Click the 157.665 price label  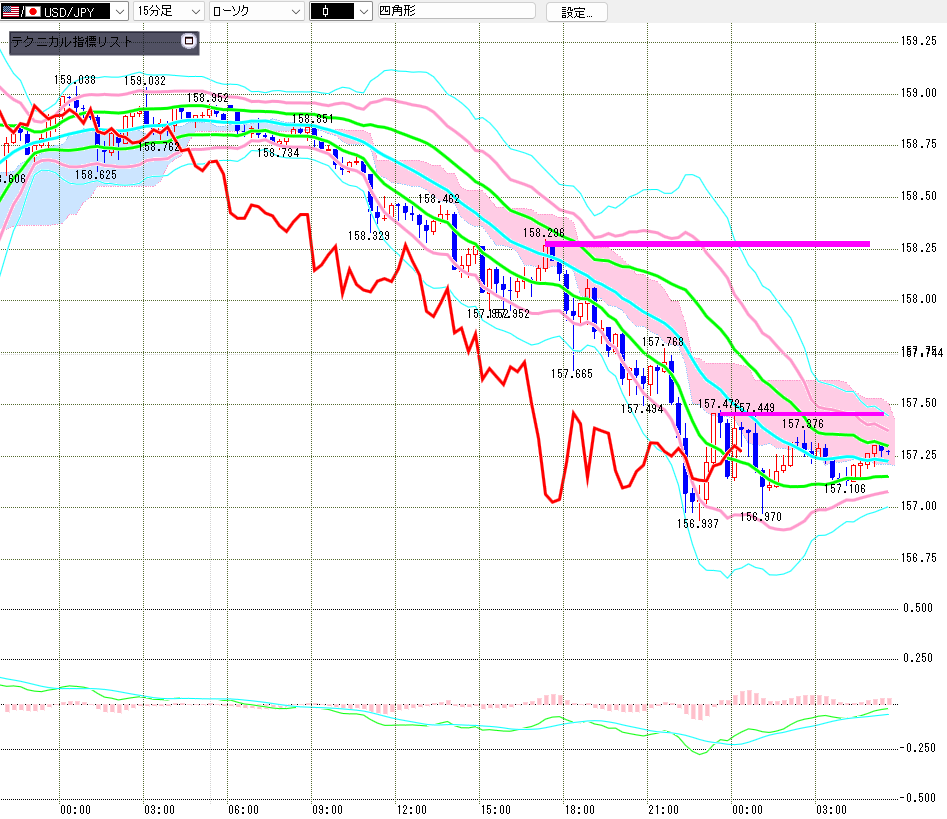[572, 374]
